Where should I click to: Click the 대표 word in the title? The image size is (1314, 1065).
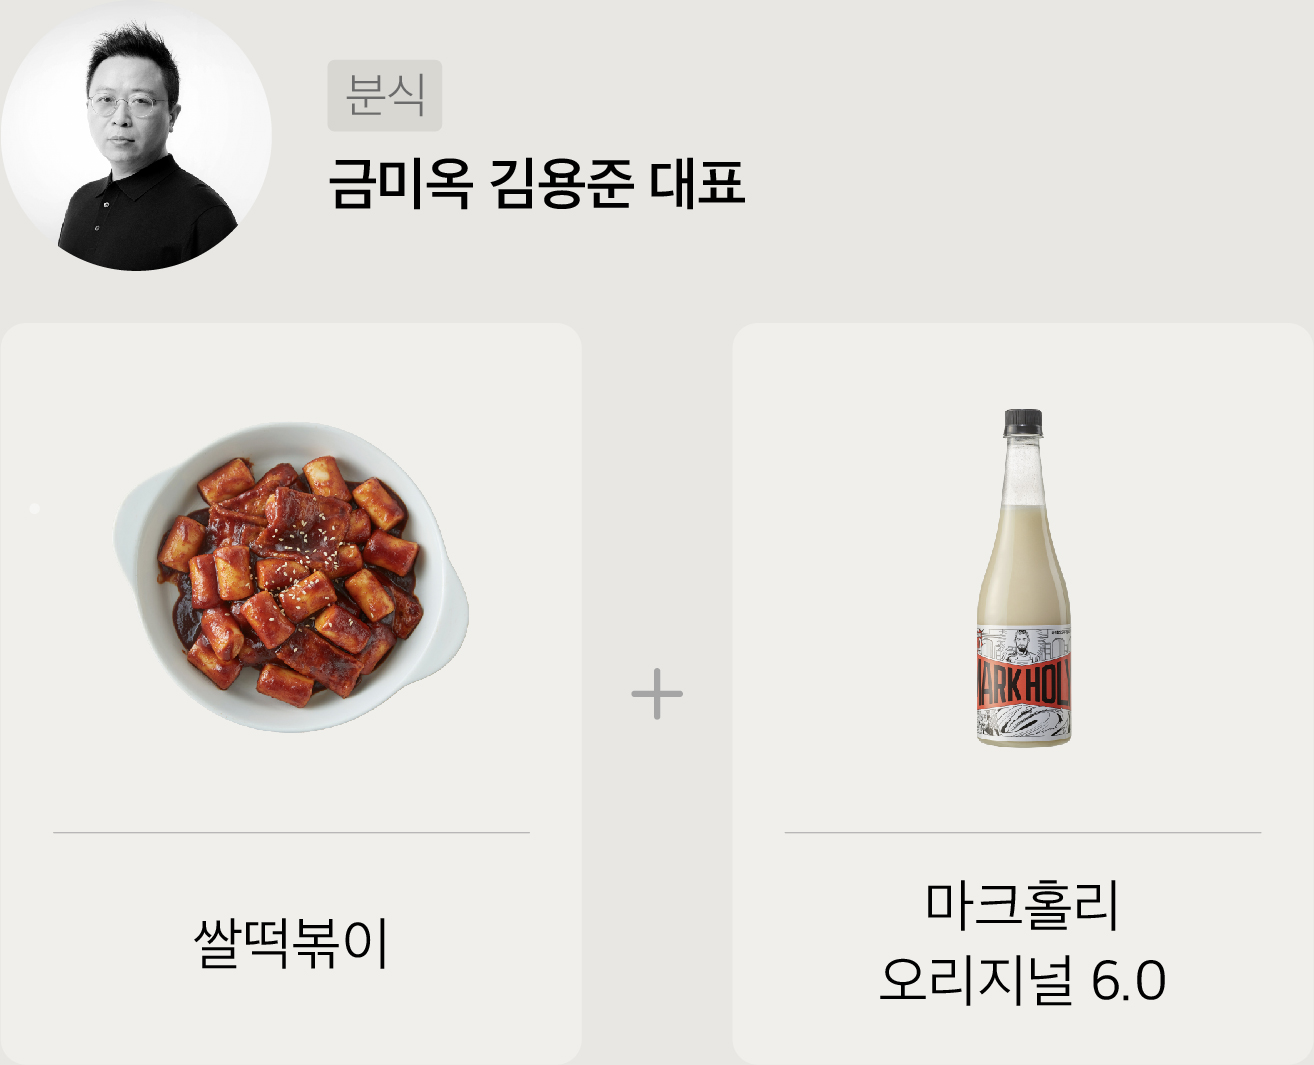(698, 184)
